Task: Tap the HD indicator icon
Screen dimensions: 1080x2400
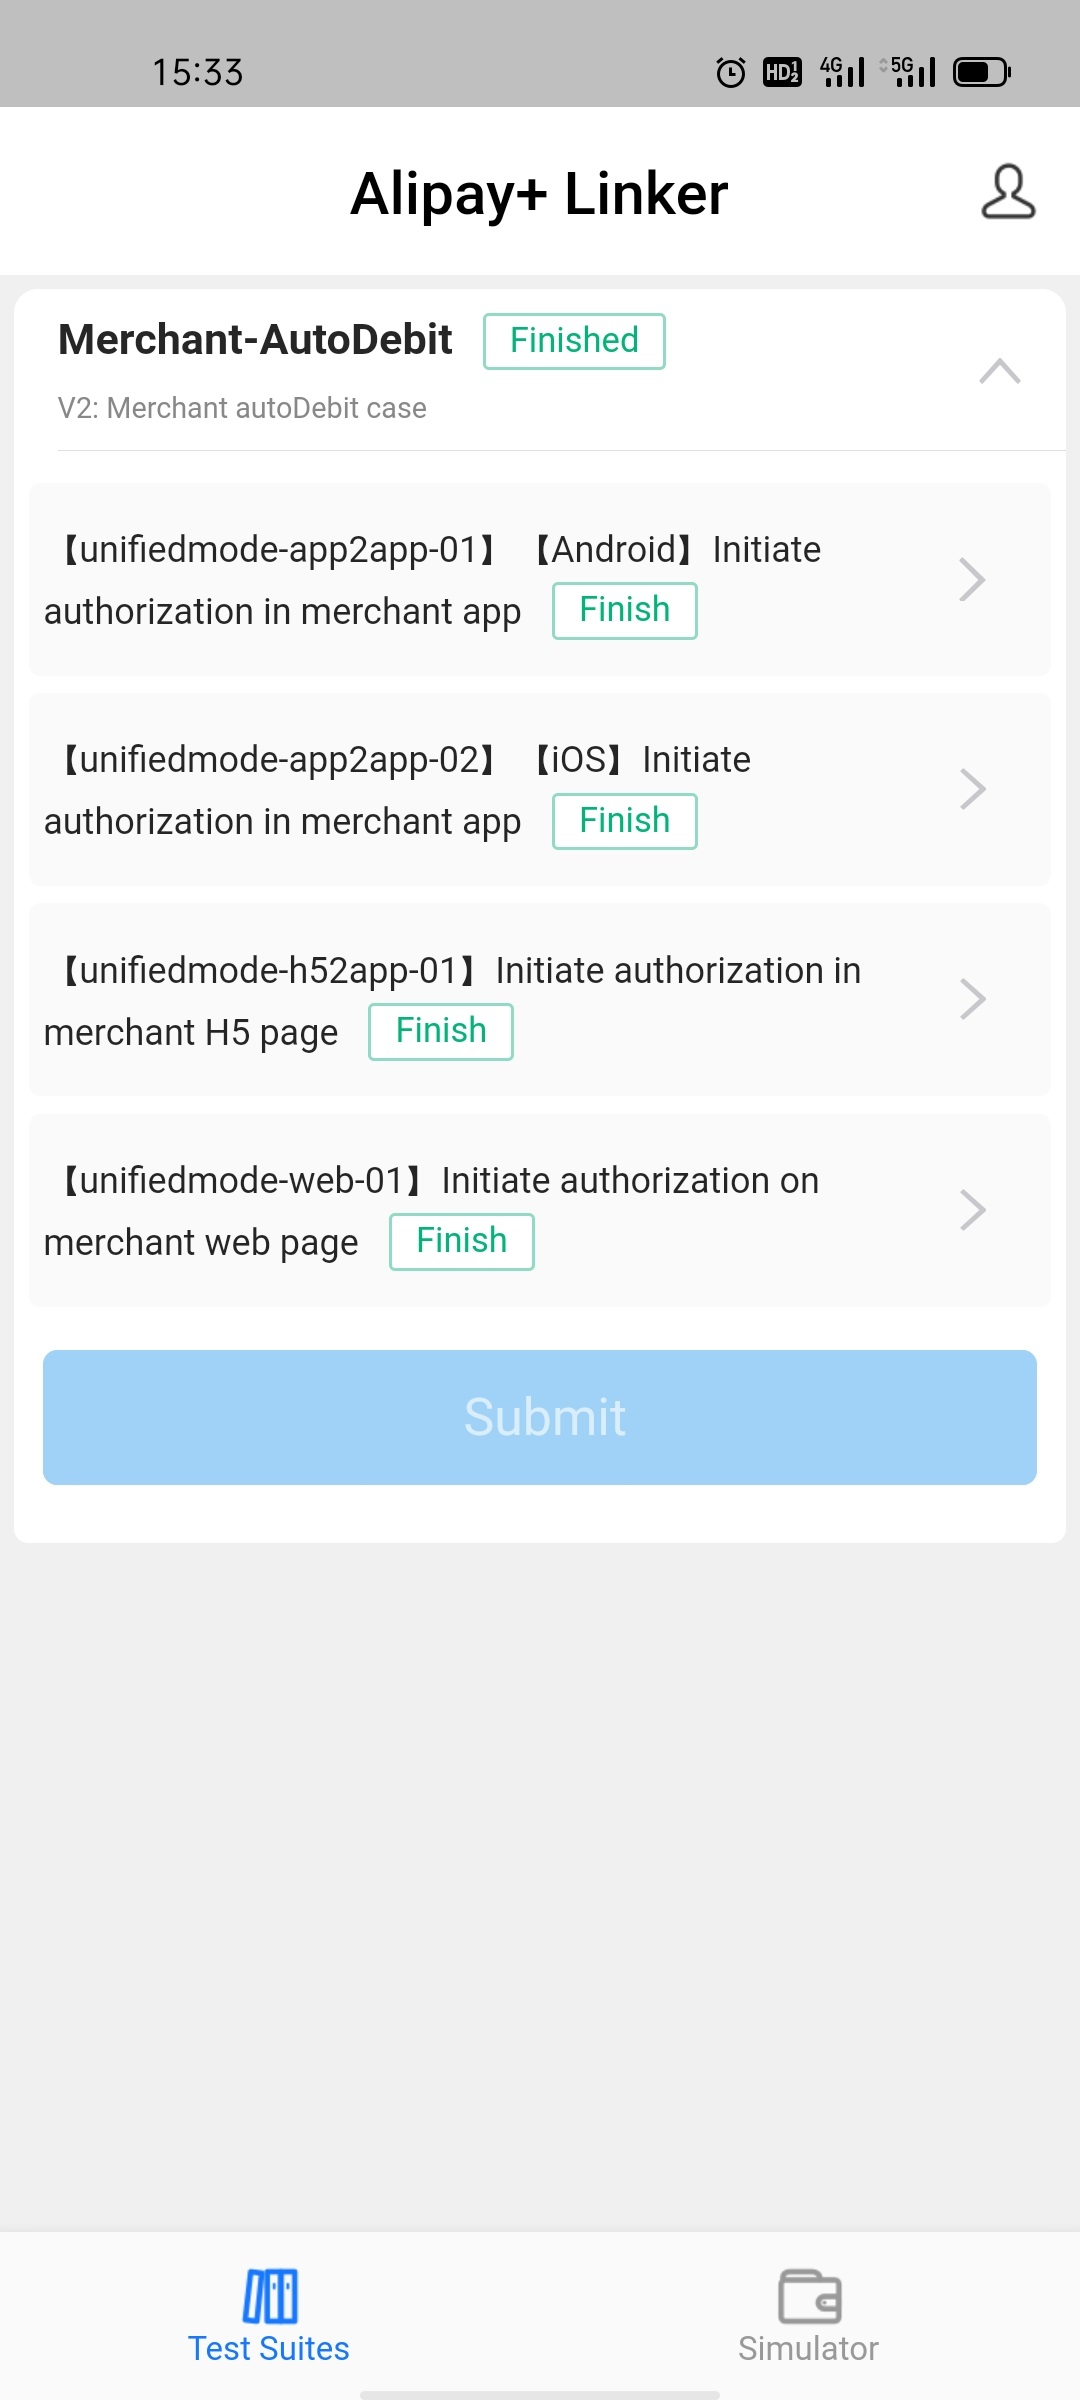Action: point(782,72)
